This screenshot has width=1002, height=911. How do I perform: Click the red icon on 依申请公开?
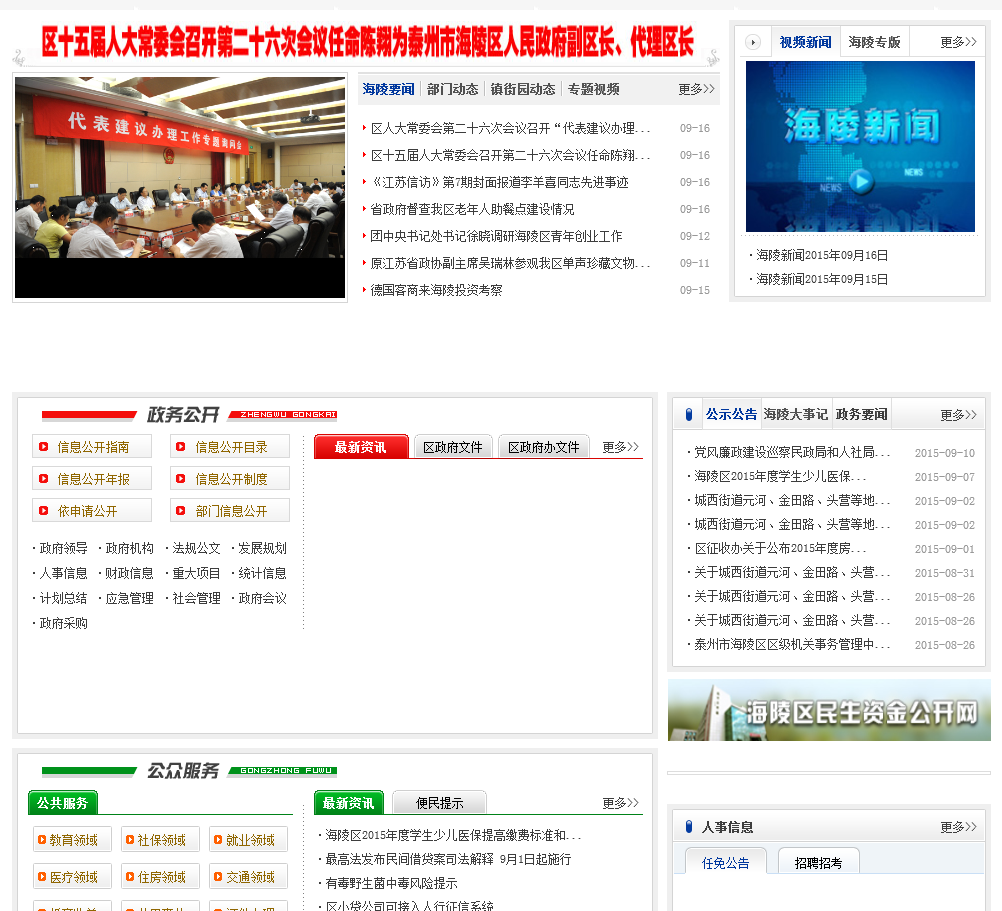[43, 510]
